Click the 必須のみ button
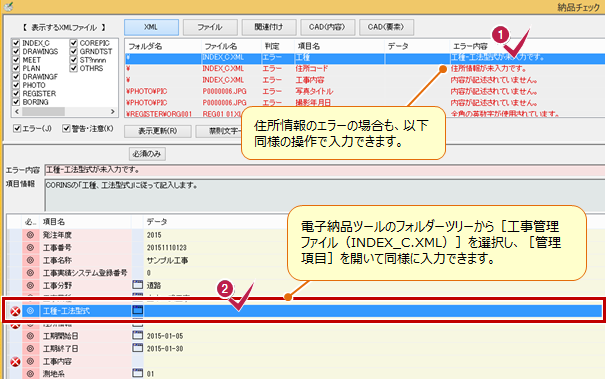The height and width of the screenshot is (379, 608). (147, 154)
